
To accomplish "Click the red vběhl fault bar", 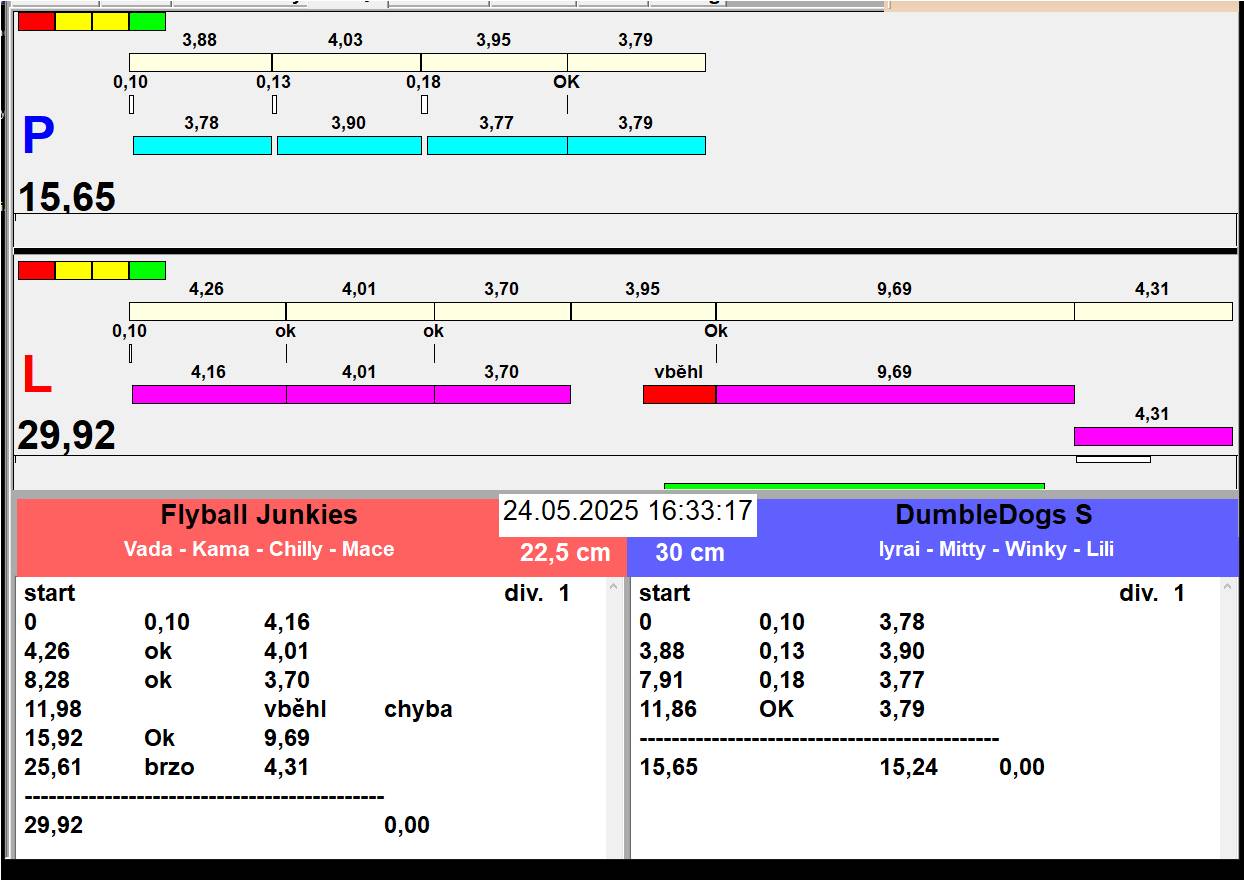I will click(x=679, y=394).
